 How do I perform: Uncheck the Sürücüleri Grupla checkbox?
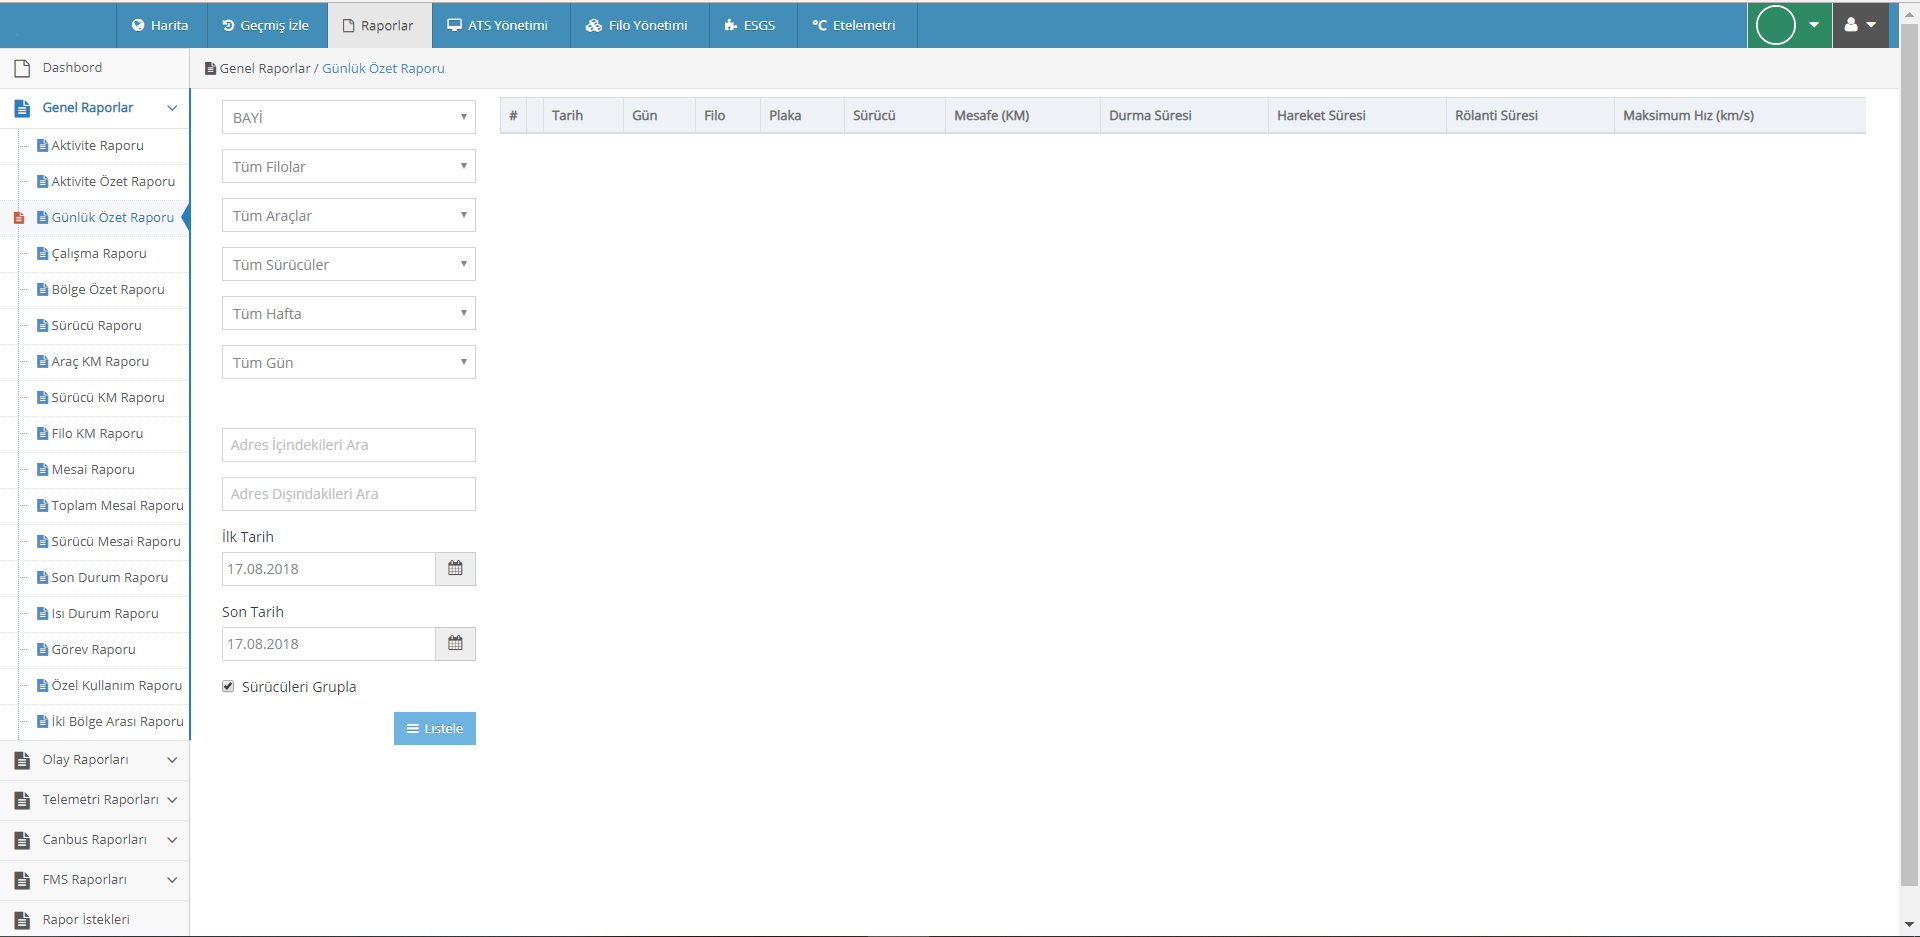[x=228, y=686]
